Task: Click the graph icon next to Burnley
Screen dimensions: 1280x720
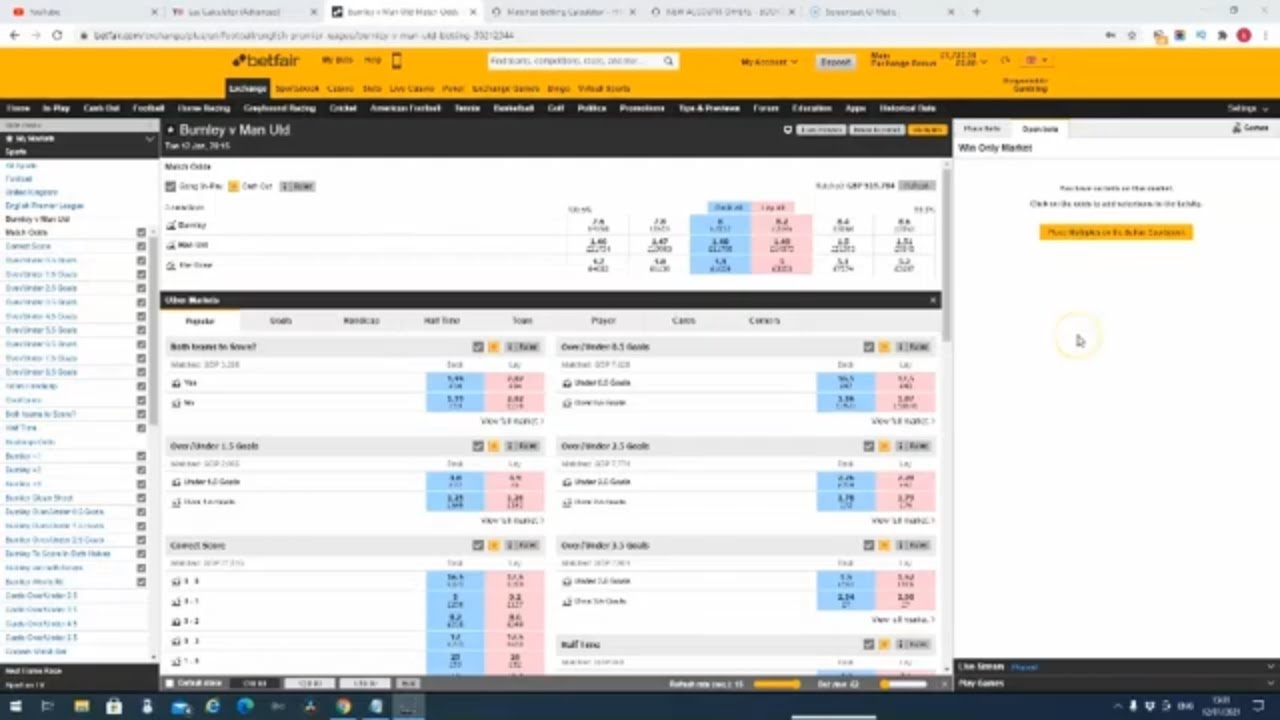Action: [171, 225]
